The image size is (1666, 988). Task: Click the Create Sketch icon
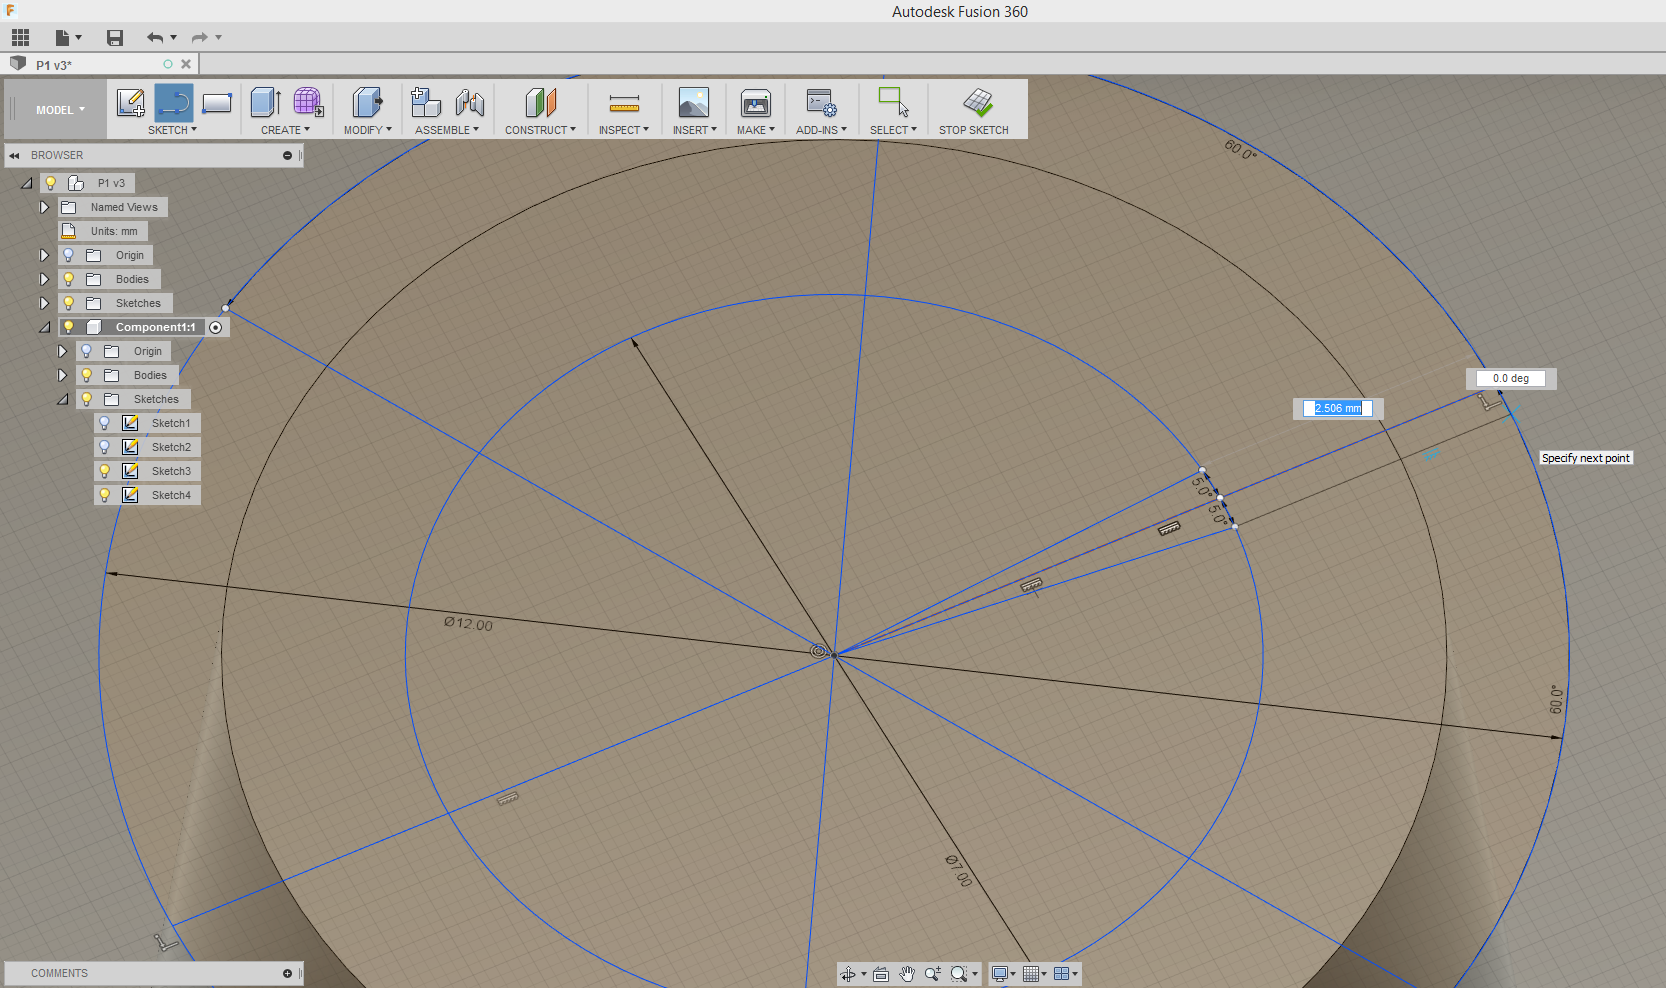click(131, 103)
